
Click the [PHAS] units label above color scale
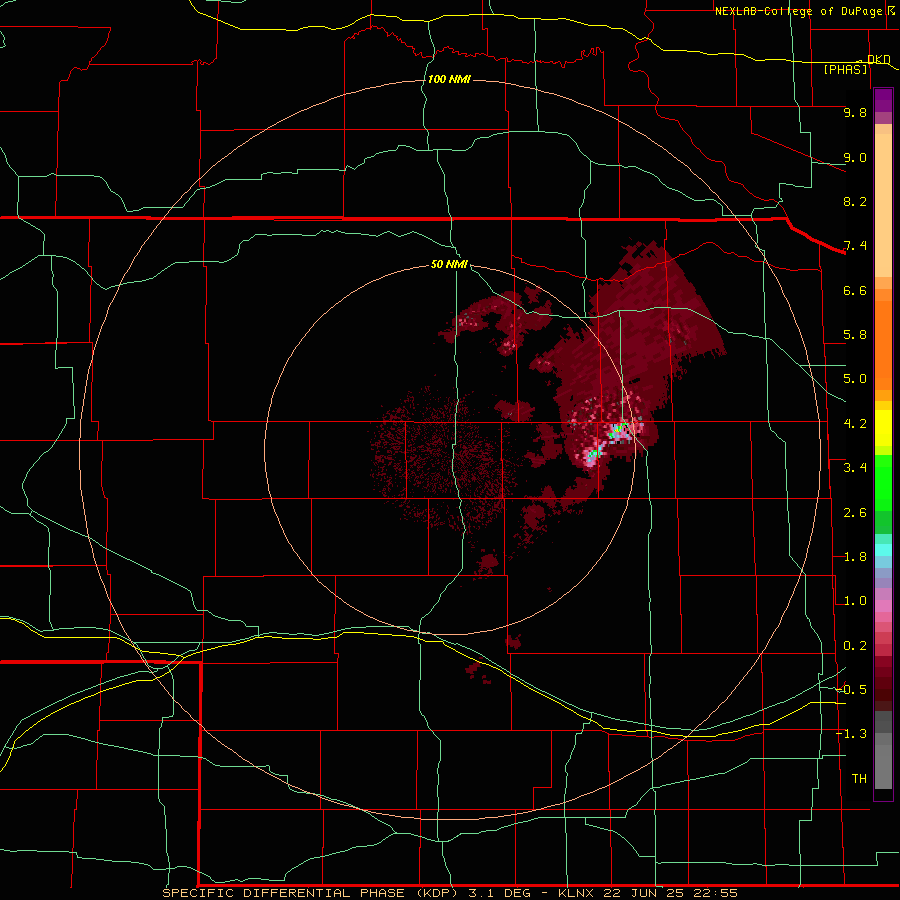845,69
